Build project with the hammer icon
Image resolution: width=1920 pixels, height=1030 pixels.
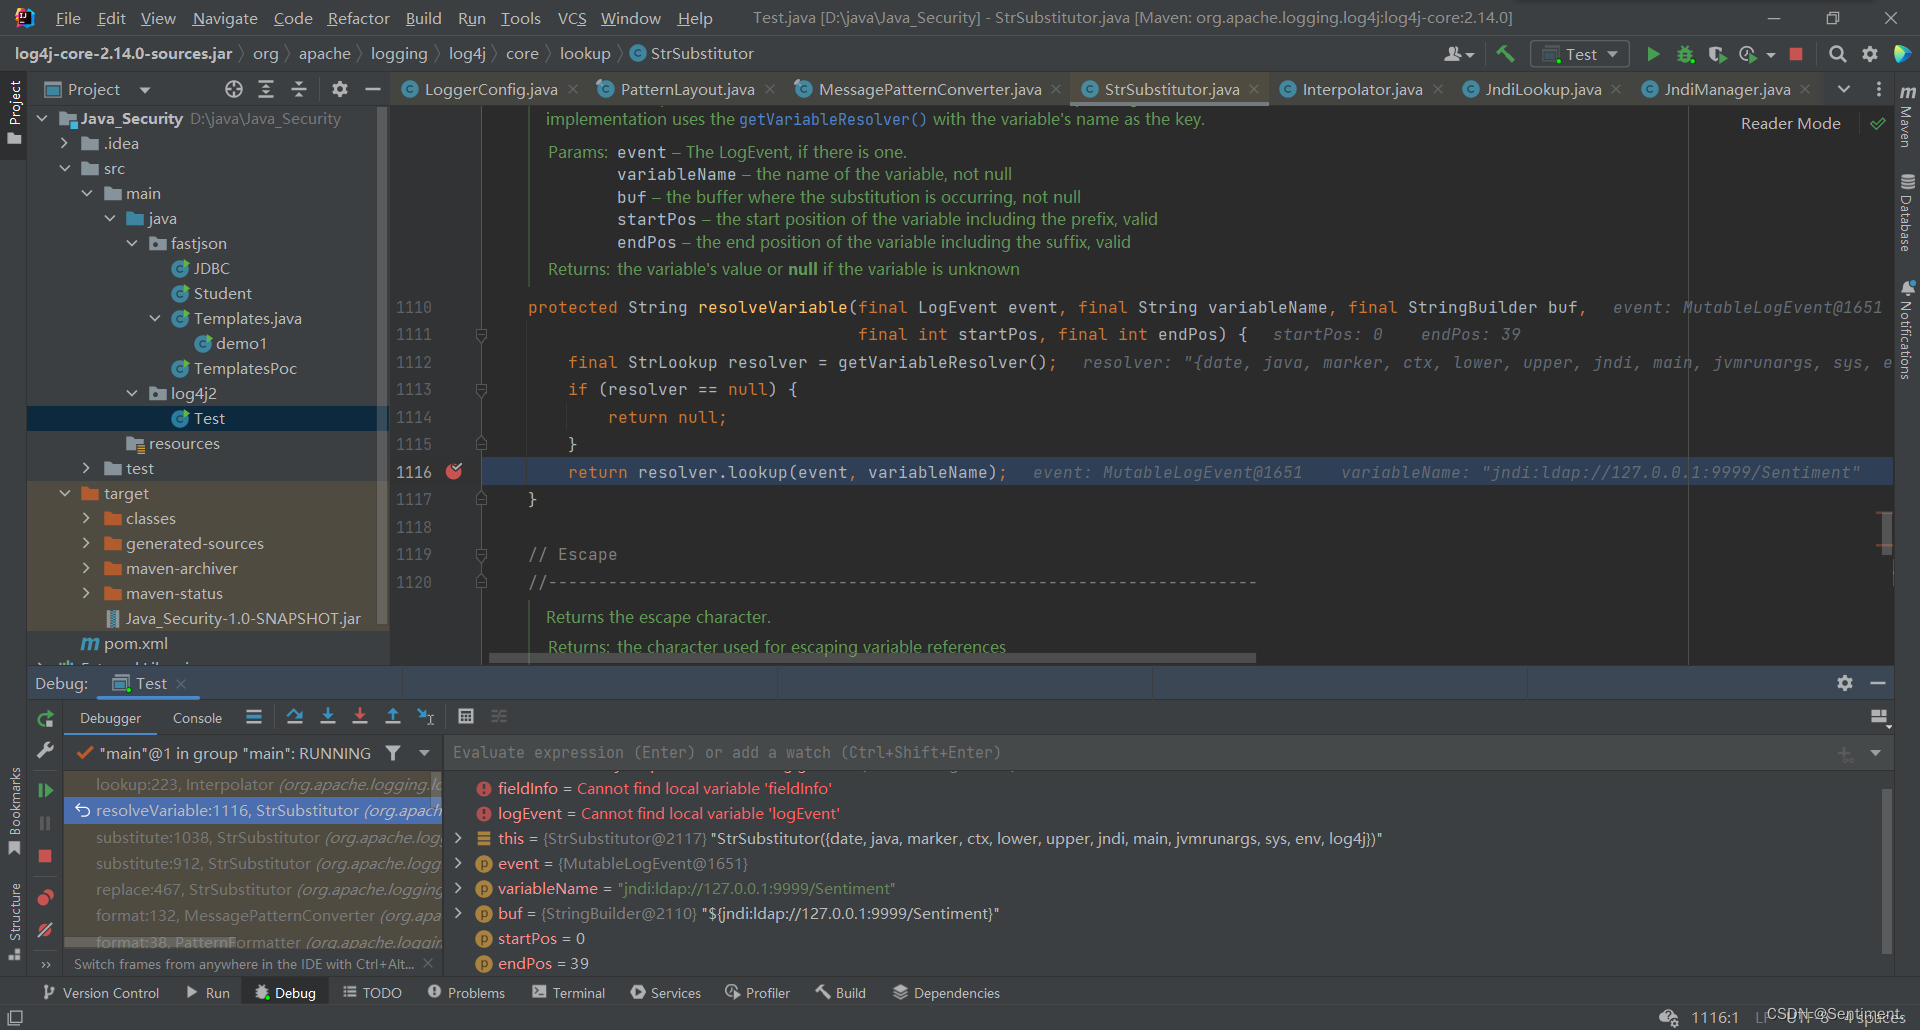pyautogui.click(x=1505, y=54)
